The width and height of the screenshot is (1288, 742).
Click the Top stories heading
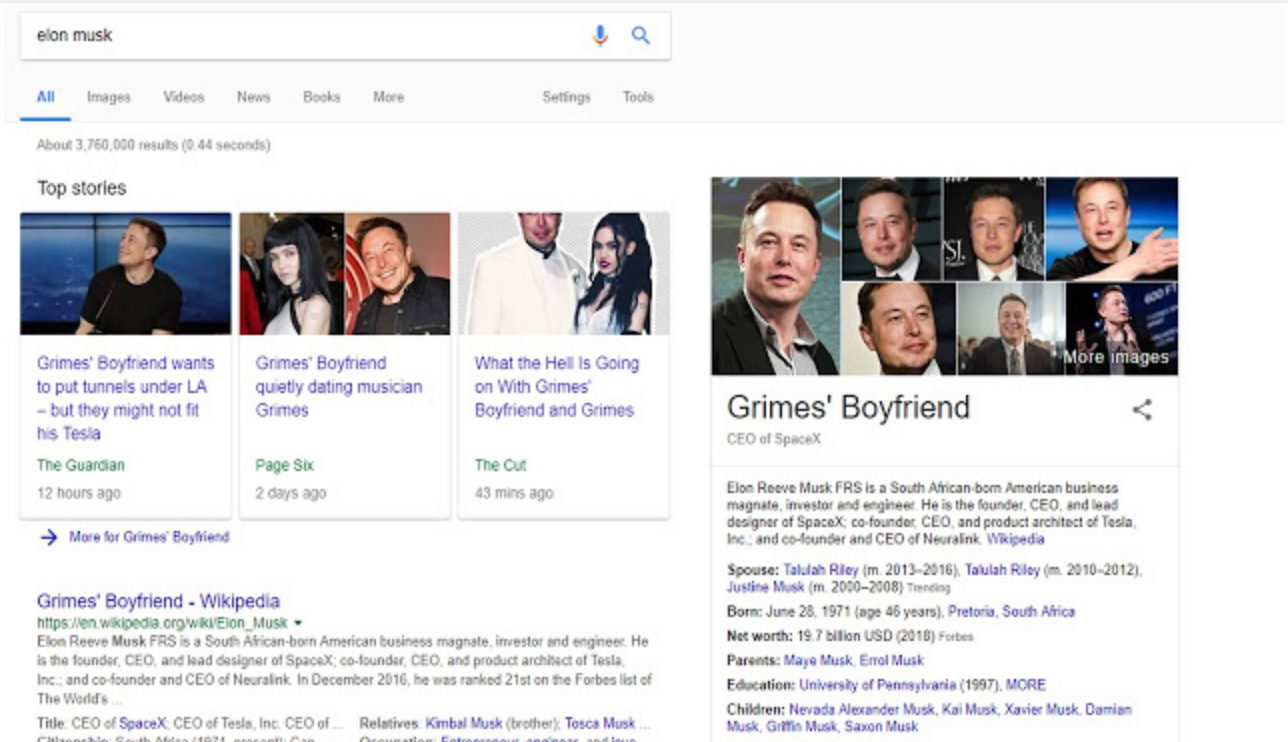(x=82, y=188)
